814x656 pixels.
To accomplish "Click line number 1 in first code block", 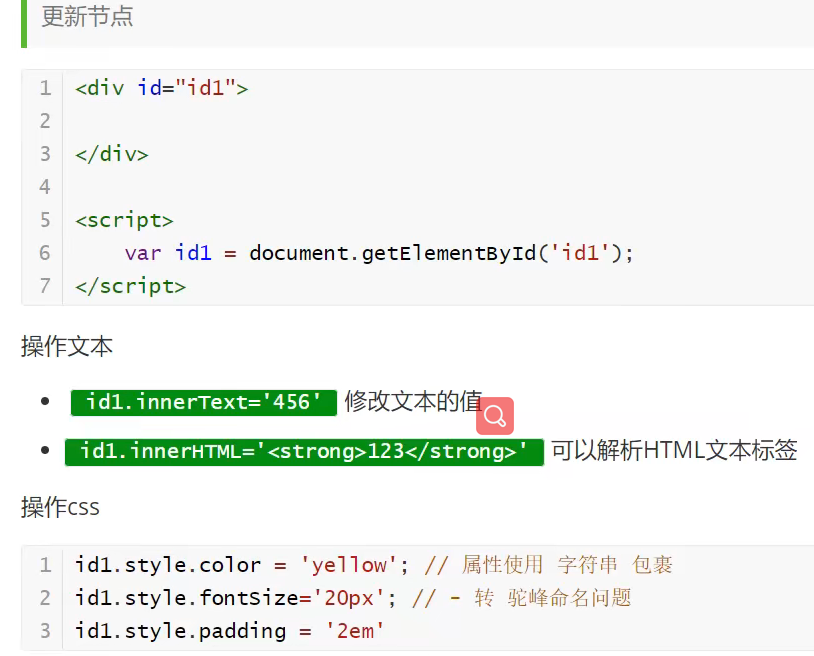I will (45, 88).
